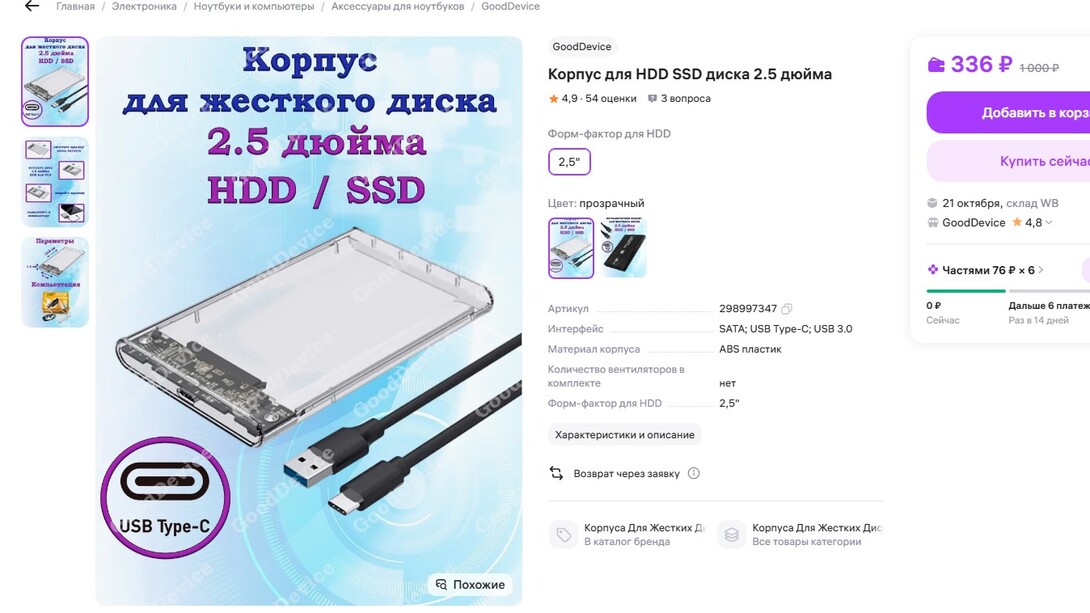Copy the article number 298997347
1090x613 pixels.
click(786, 309)
